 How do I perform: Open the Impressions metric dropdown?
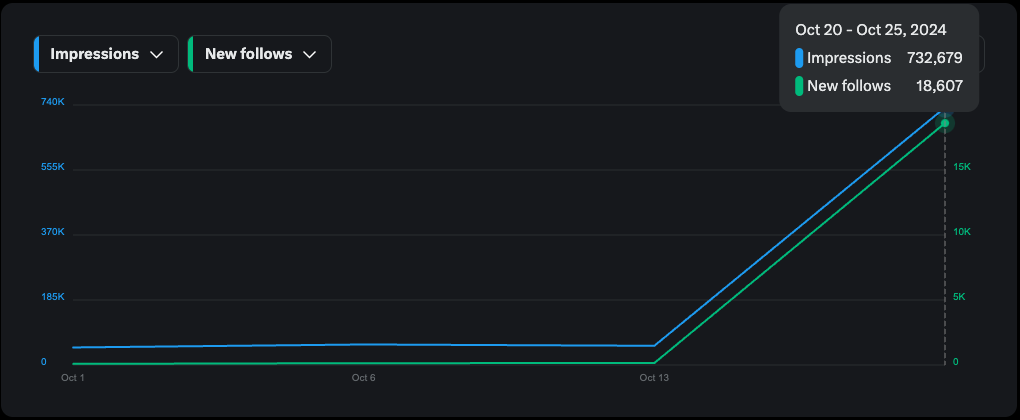106,54
